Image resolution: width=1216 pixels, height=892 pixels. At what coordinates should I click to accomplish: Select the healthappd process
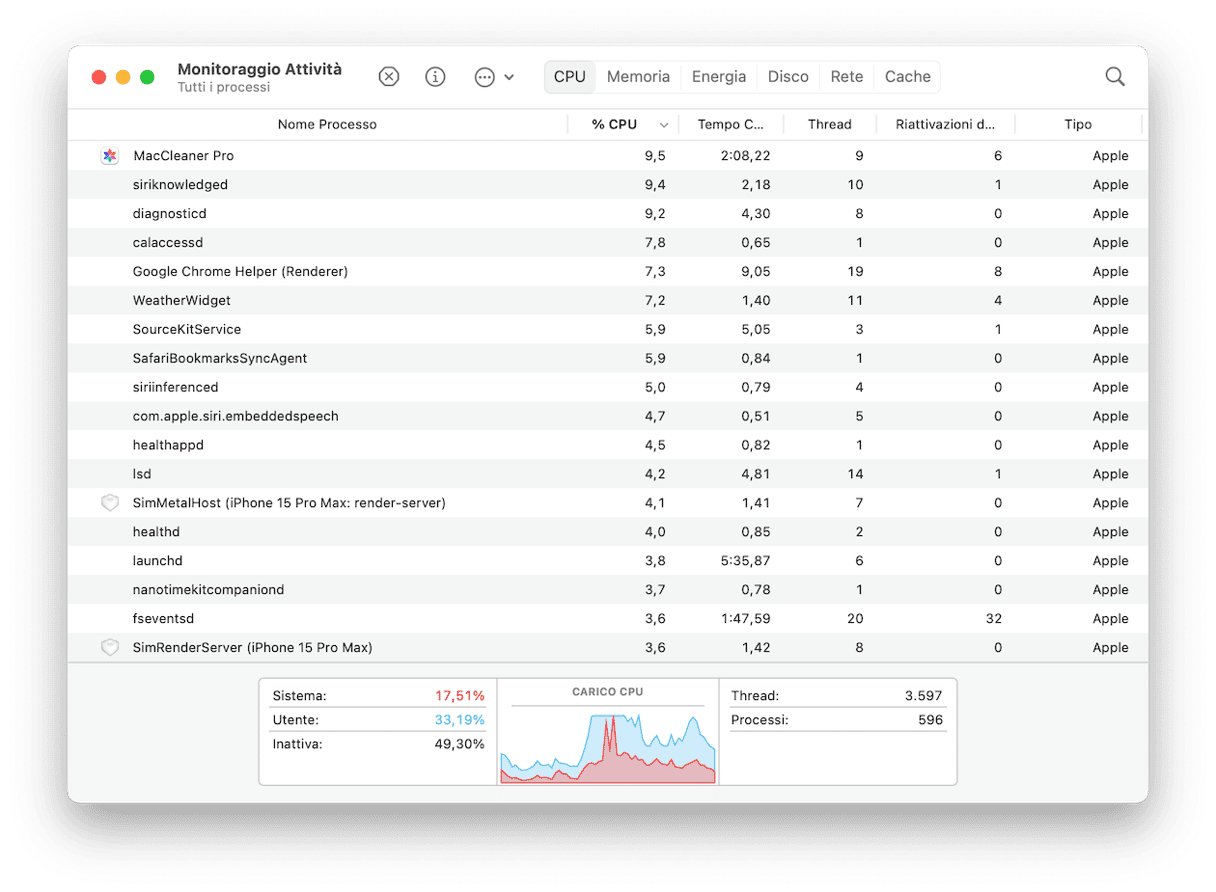point(608,446)
